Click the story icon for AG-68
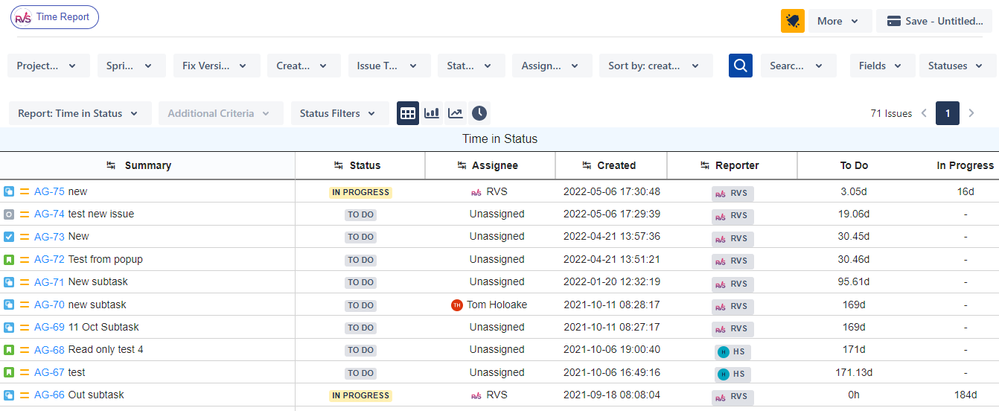The image size is (999, 411). coord(8,350)
